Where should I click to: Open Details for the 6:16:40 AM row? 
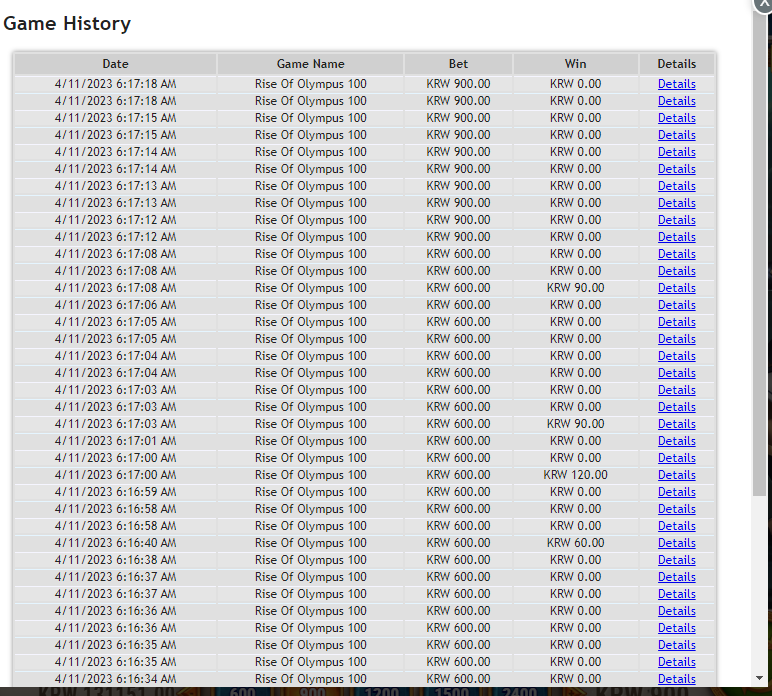(x=676, y=543)
